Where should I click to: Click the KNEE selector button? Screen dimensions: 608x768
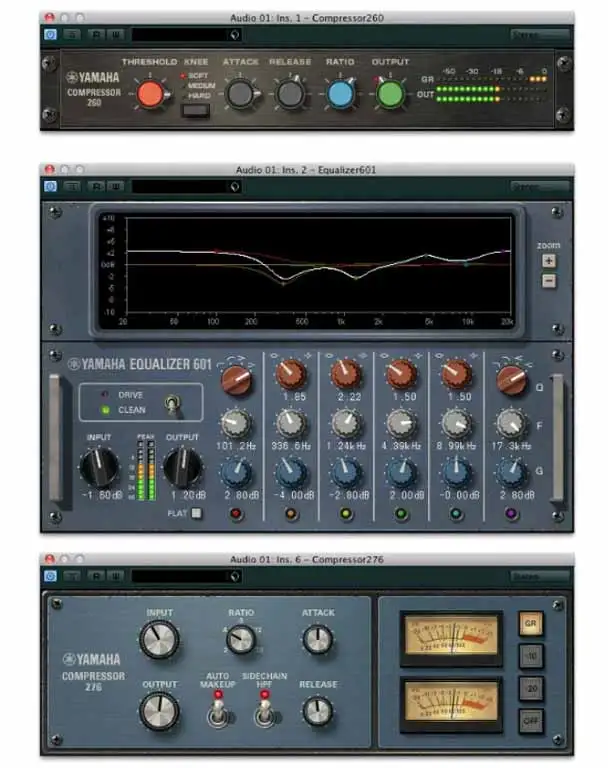pyautogui.click(x=195, y=111)
